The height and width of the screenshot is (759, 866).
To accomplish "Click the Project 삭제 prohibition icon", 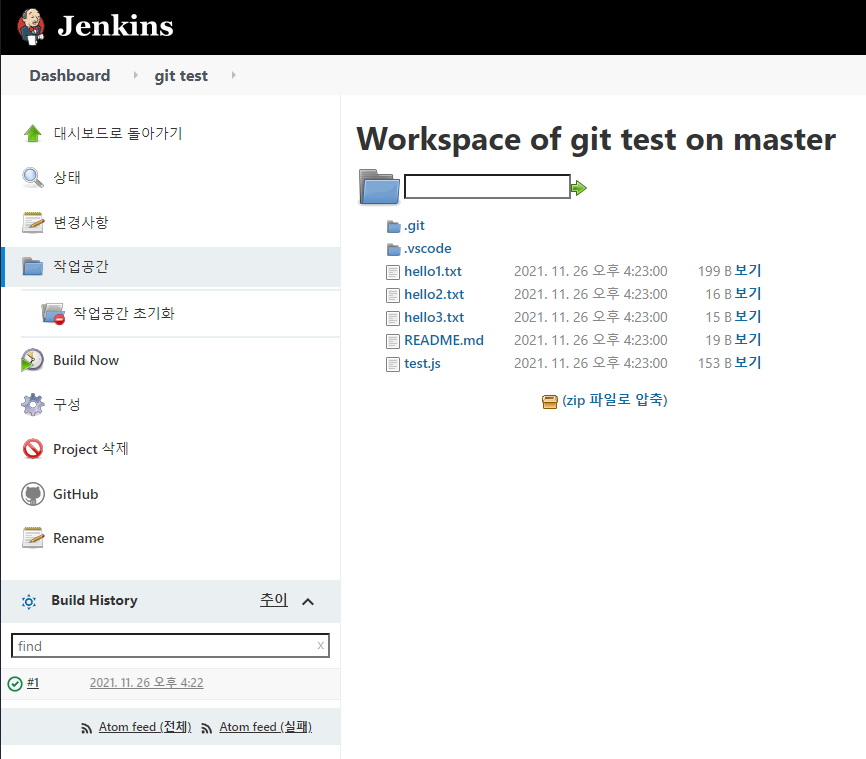I will (33, 449).
